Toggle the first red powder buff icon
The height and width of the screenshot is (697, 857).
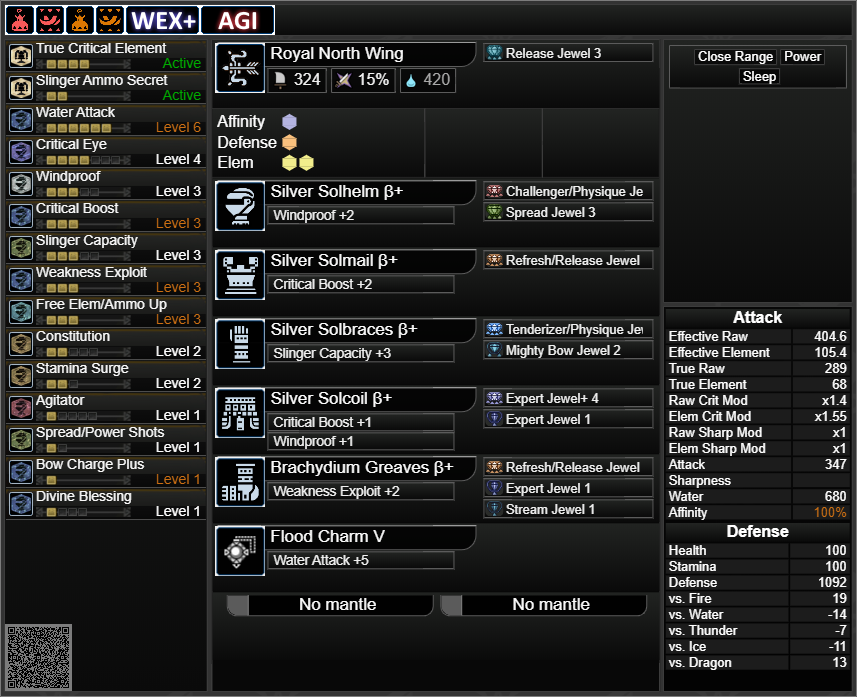coord(20,20)
